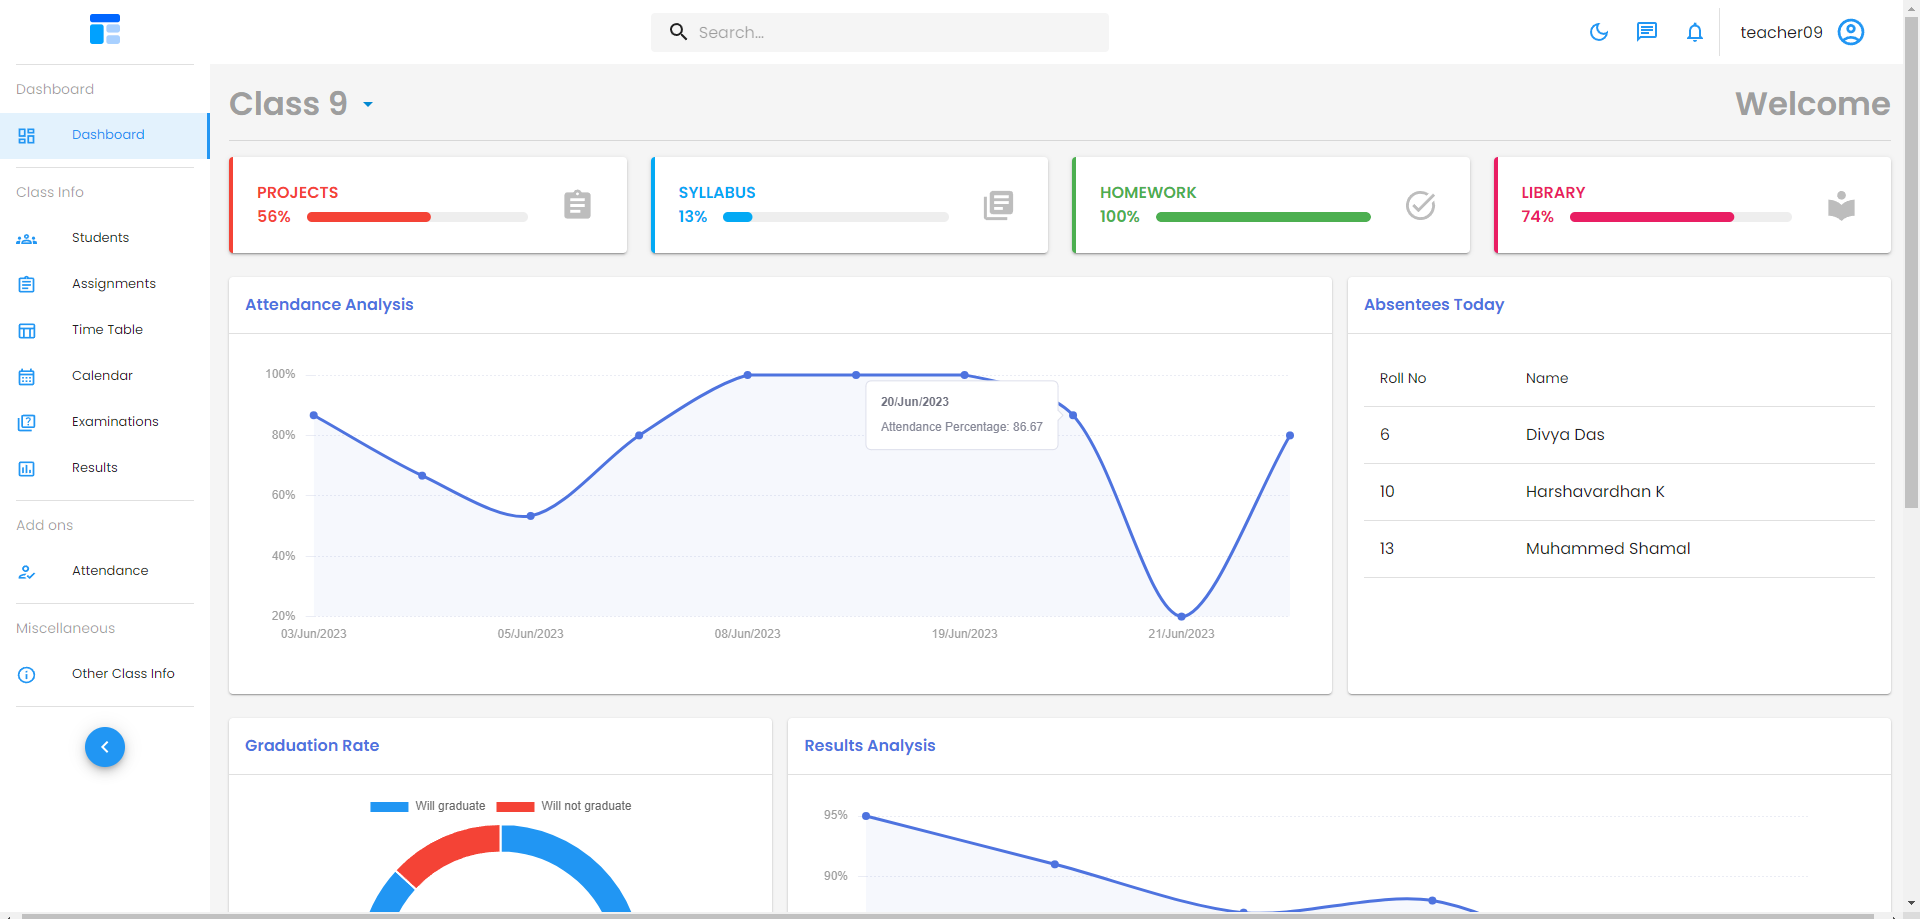Click the Students group icon
This screenshot has height=919, width=1920.
click(27, 239)
